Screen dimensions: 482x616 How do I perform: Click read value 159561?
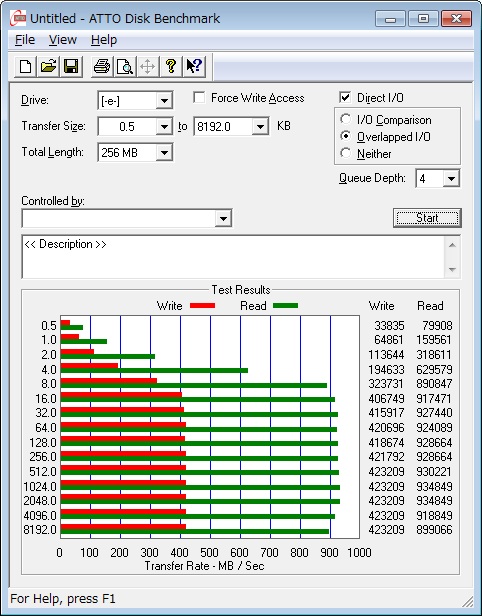click(x=434, y=340)
